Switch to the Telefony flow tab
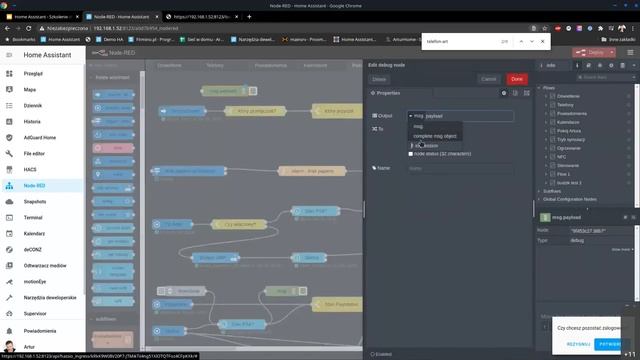640x360 pixels. pyautogui.click(x=215, y=65)
